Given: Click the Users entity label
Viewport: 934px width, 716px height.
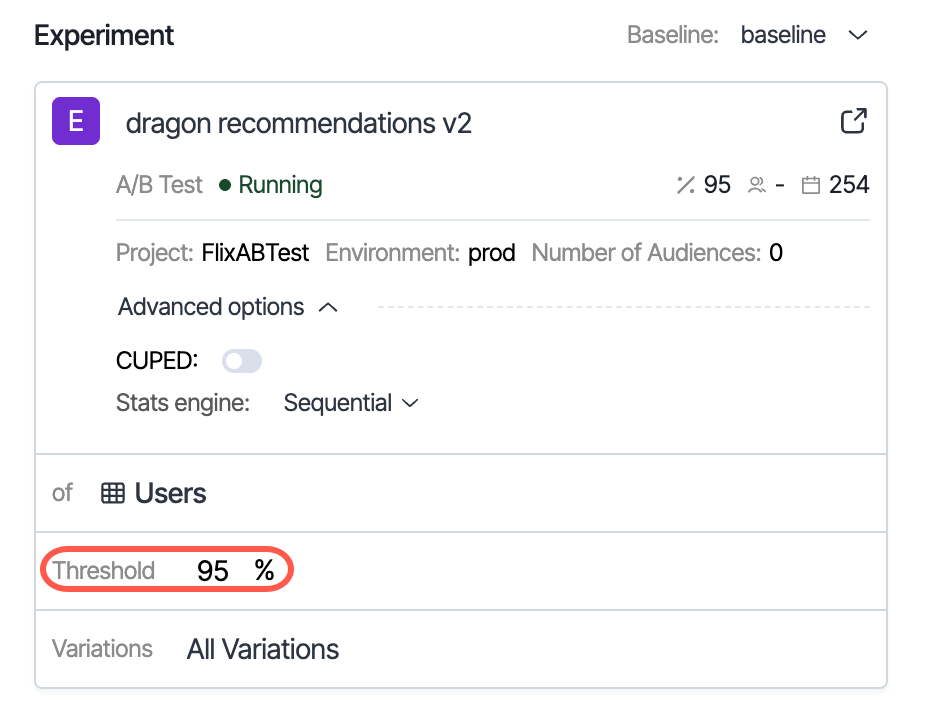Looking at the screenshot, I should click(170, 493).
